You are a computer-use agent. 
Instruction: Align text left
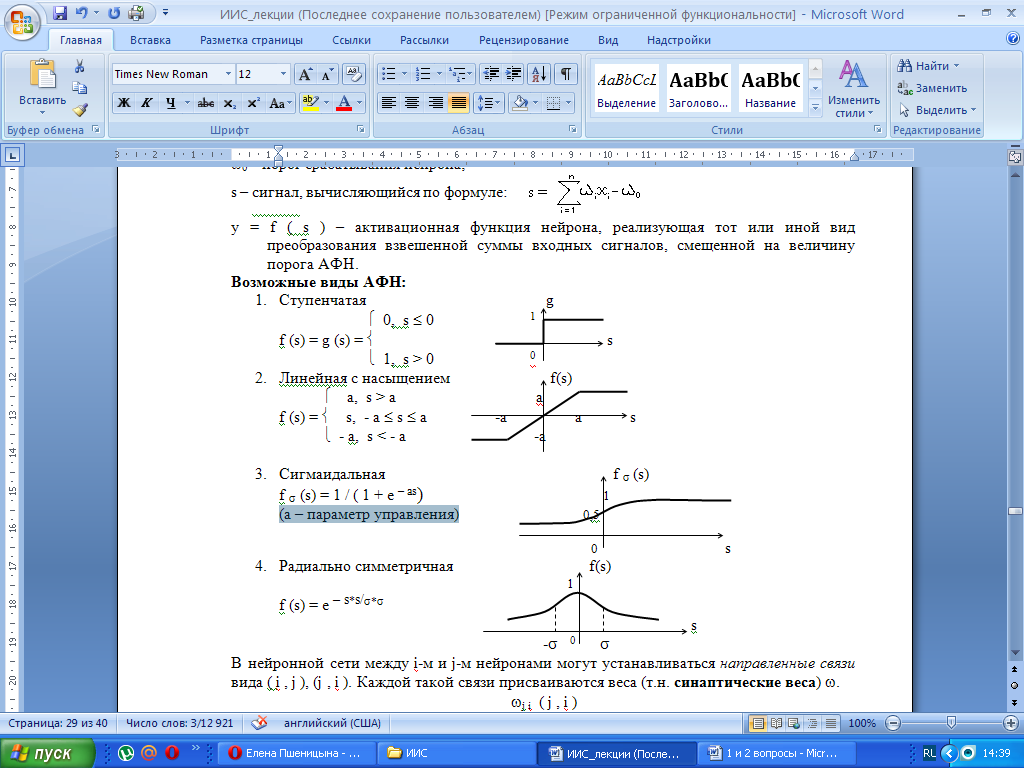[389, 103]
